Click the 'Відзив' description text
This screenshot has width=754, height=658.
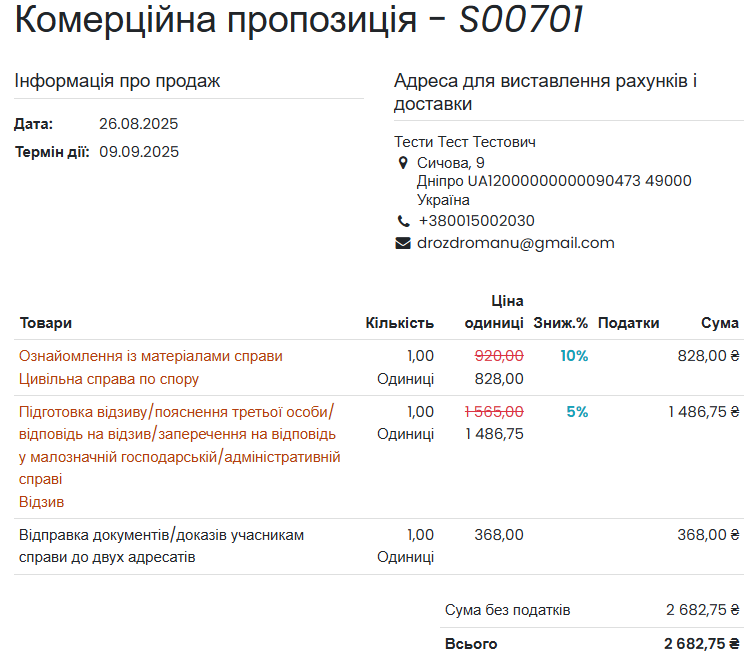[x=41, y=502]
